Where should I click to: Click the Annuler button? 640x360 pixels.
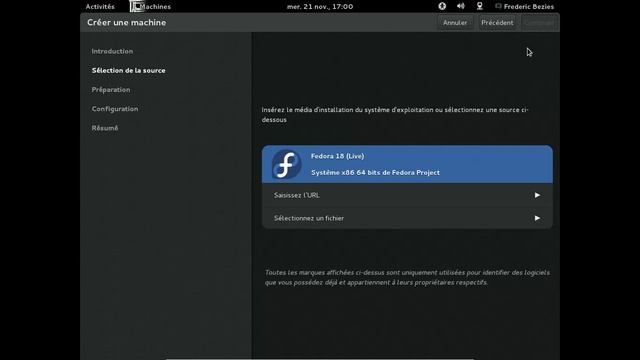pyautogui.click(x=455, y=23)
